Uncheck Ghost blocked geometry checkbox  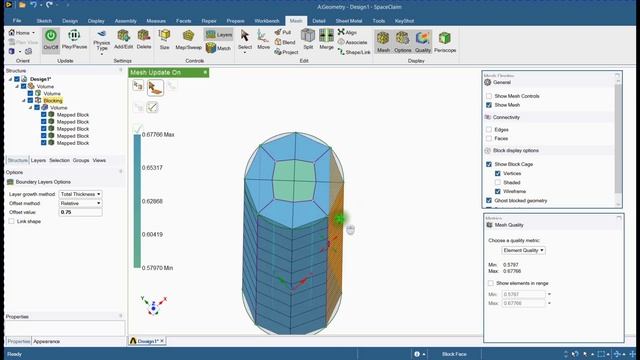point(489,200)
